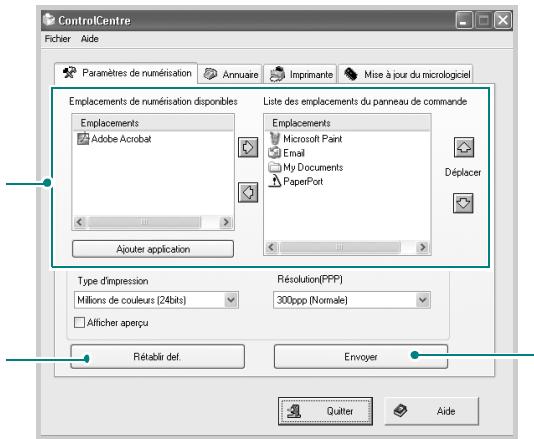Click right scroll arrow of available locations list
534x439 pixels.
click(x=225, y=222)
